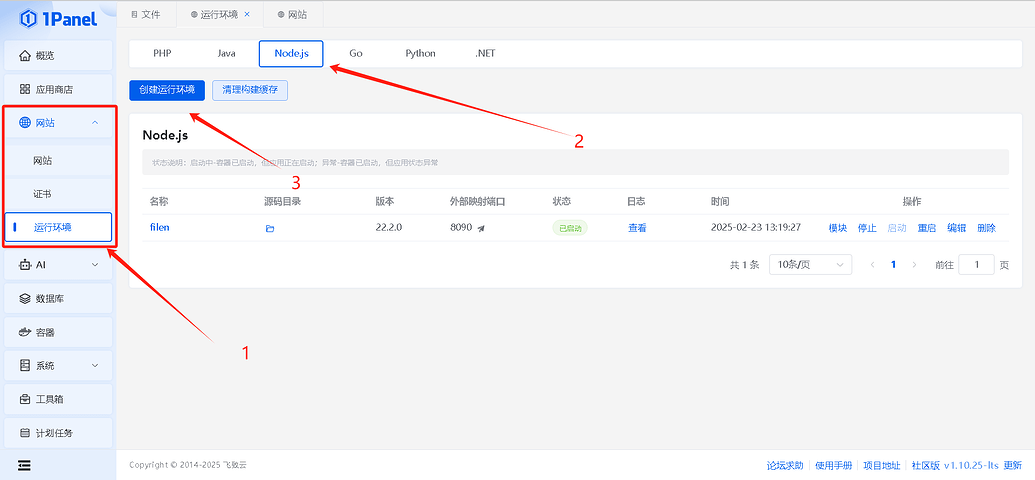Open the filen runtime name link
Viewport: 1035px width, 480px height.
(160, 228)
